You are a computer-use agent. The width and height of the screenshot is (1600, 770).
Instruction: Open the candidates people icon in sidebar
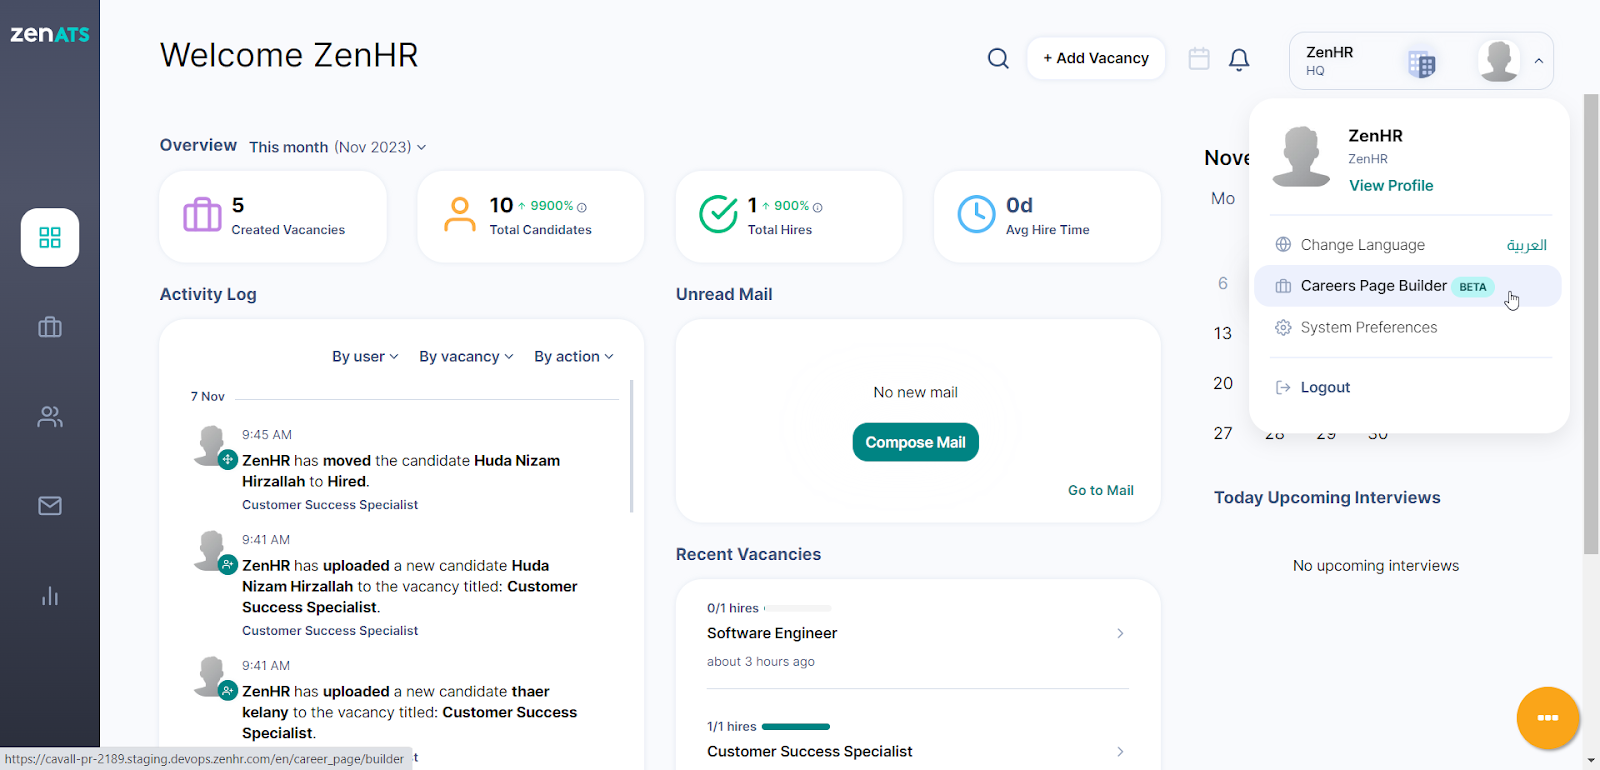coord(50,417)
